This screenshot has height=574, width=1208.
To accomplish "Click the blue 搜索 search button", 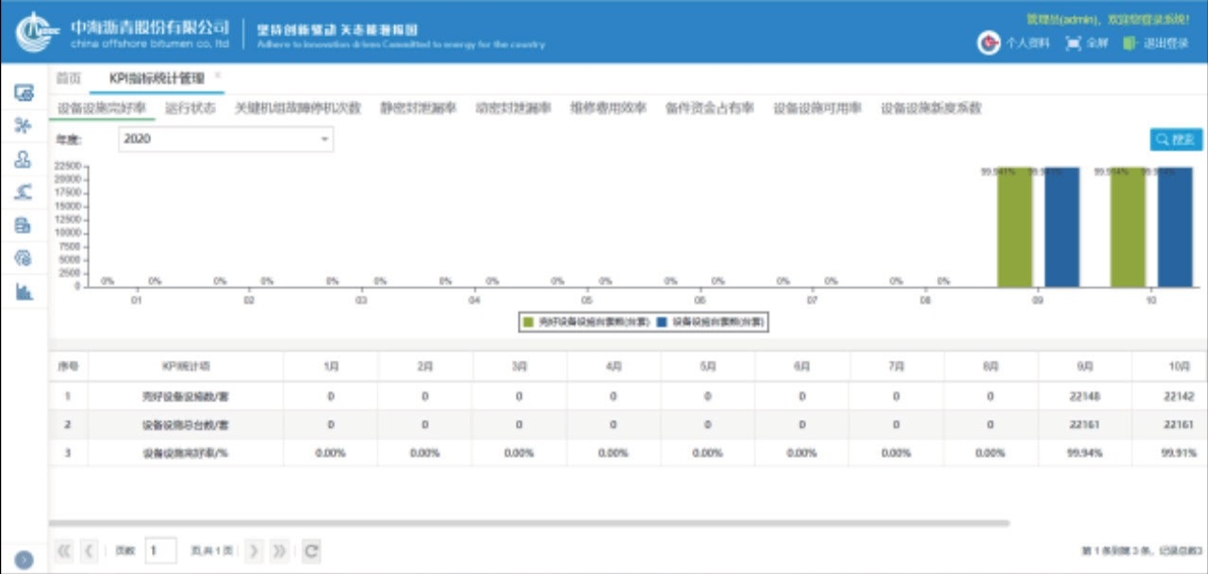I will (1176, 139).
